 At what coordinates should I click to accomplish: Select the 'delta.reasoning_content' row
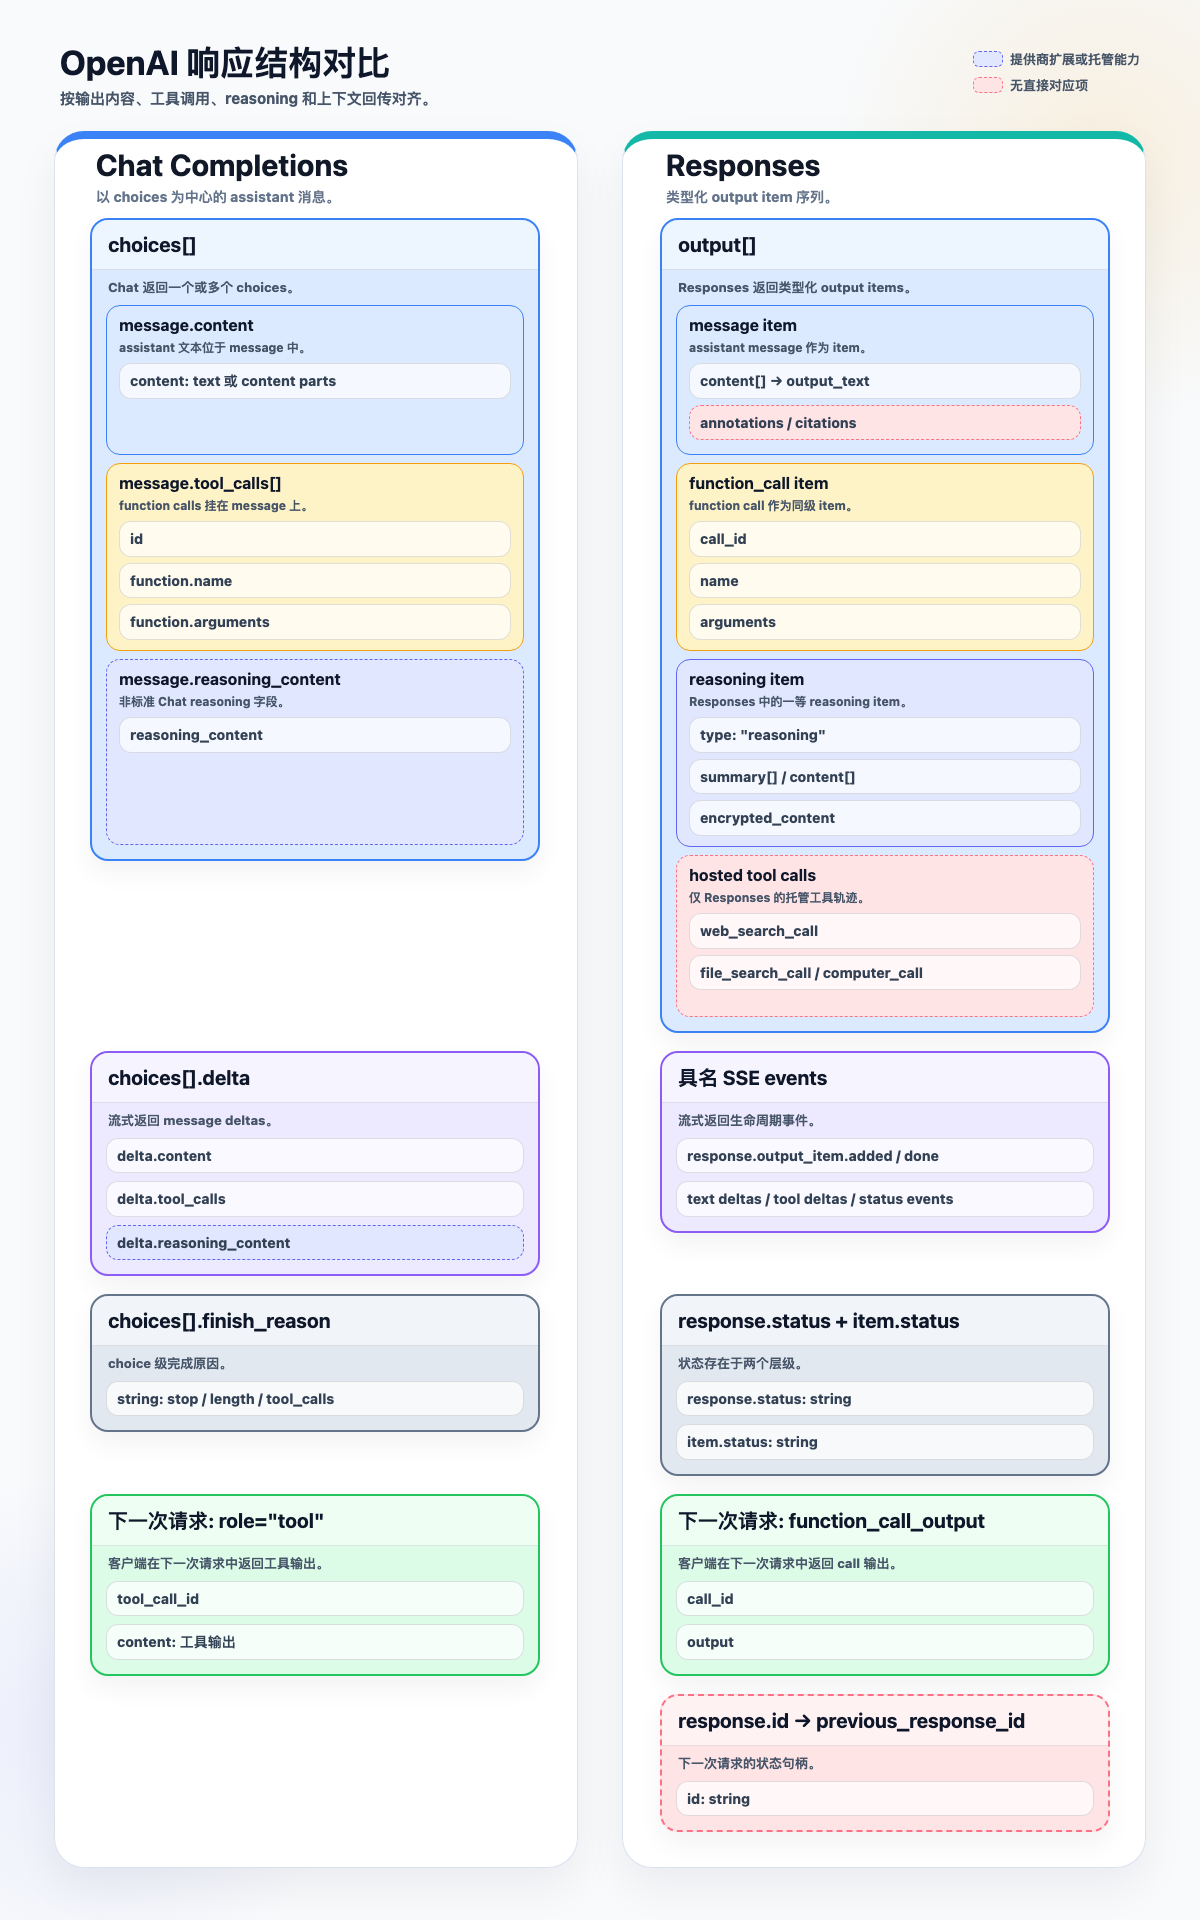tap(315, 1243)
